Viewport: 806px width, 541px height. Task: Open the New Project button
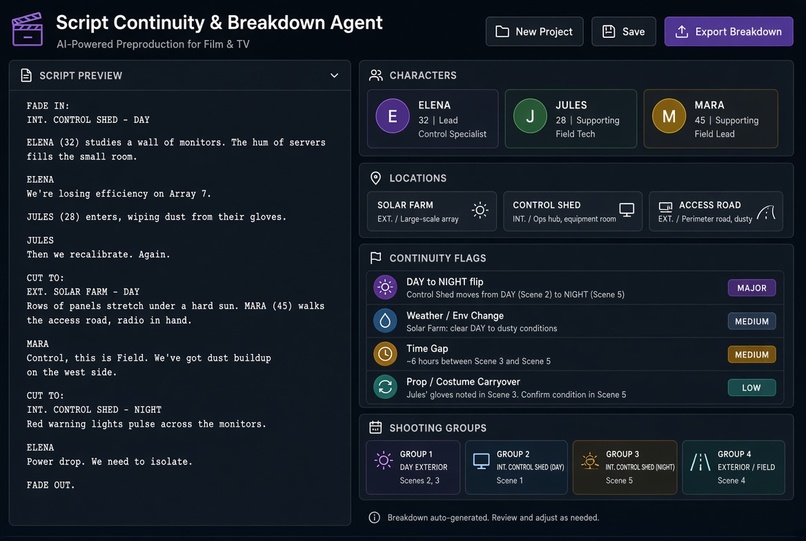click(534, 31)
